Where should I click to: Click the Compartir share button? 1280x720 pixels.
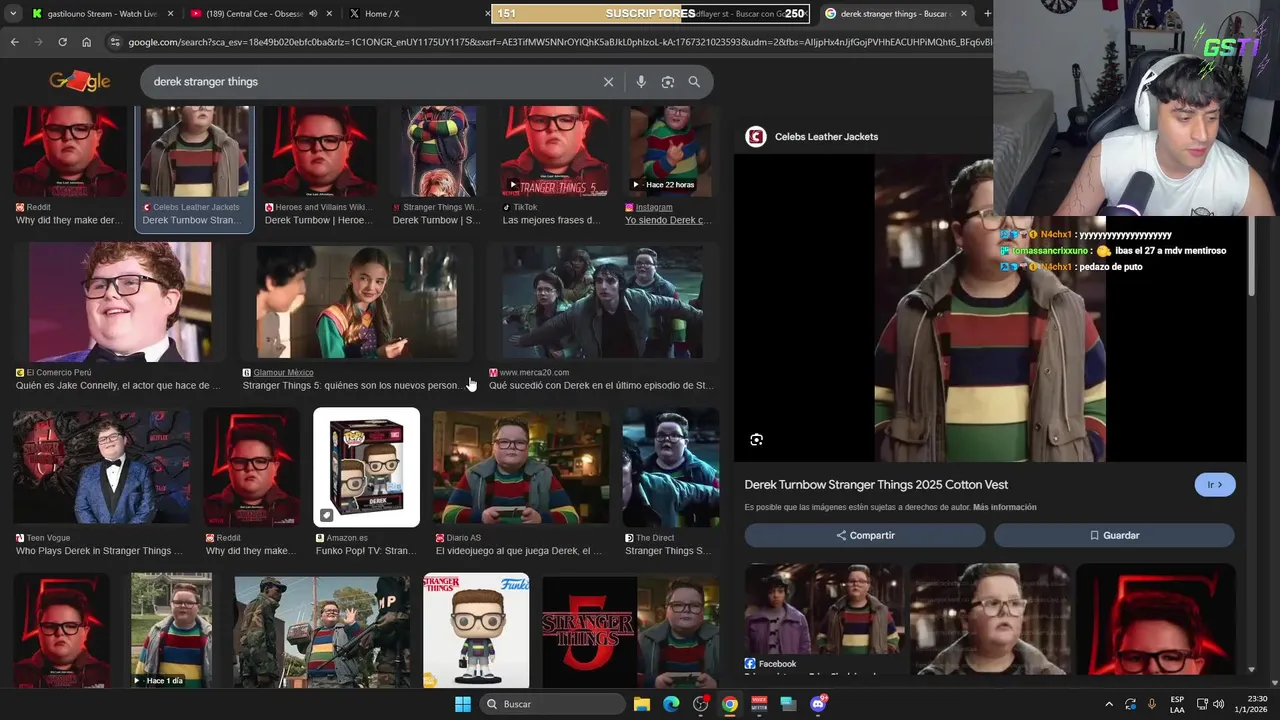point(865,535)
